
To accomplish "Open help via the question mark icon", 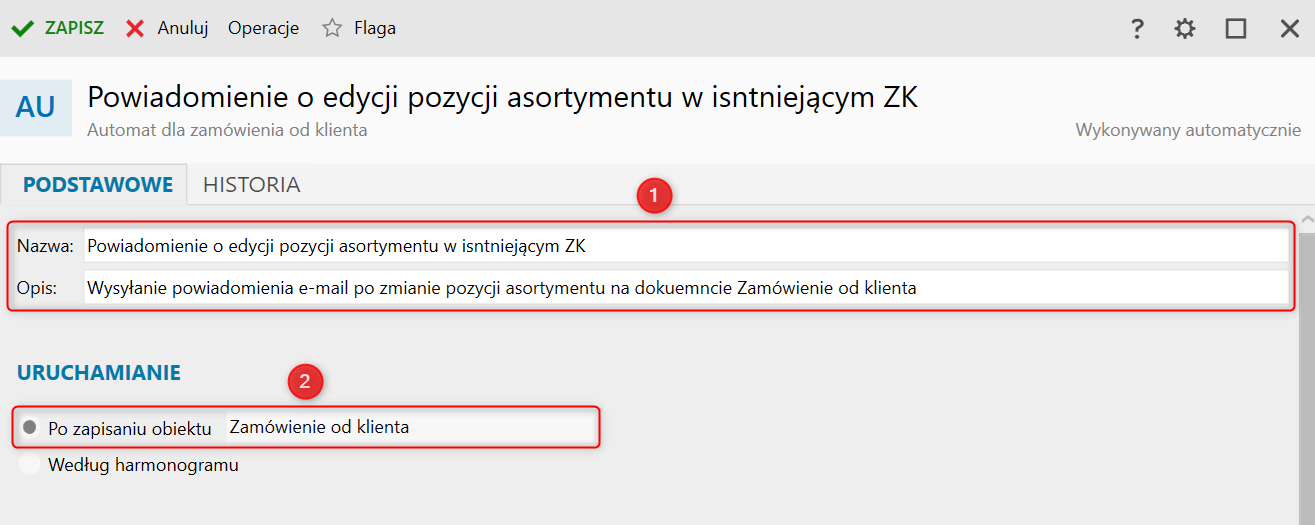I will pos(1137,29).
